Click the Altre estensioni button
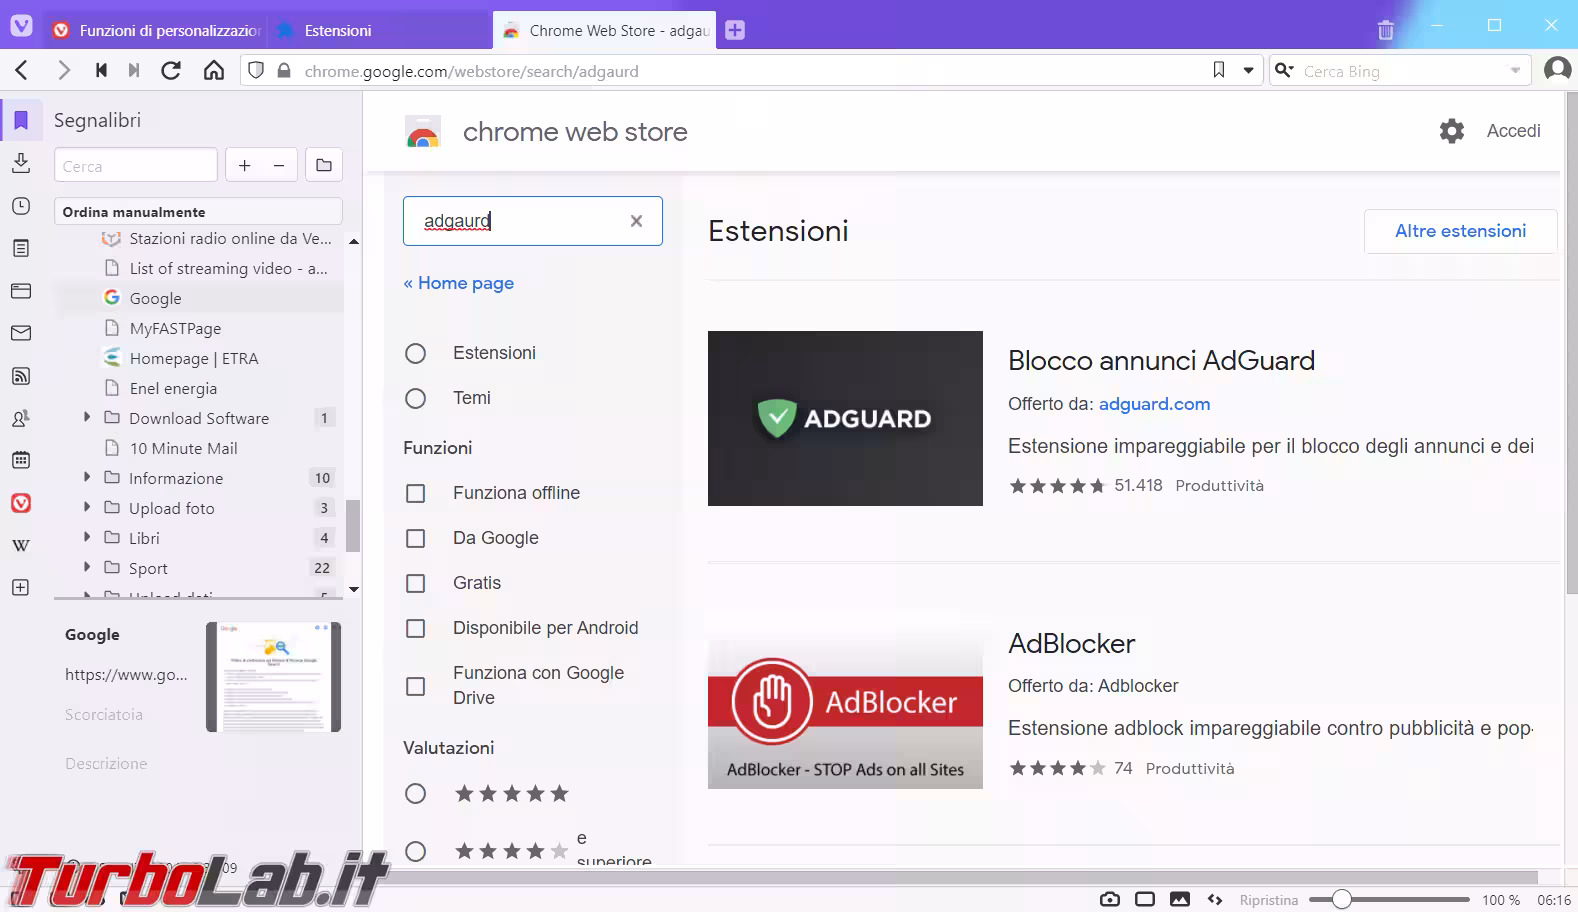1578x912 pixels. 1460,231
